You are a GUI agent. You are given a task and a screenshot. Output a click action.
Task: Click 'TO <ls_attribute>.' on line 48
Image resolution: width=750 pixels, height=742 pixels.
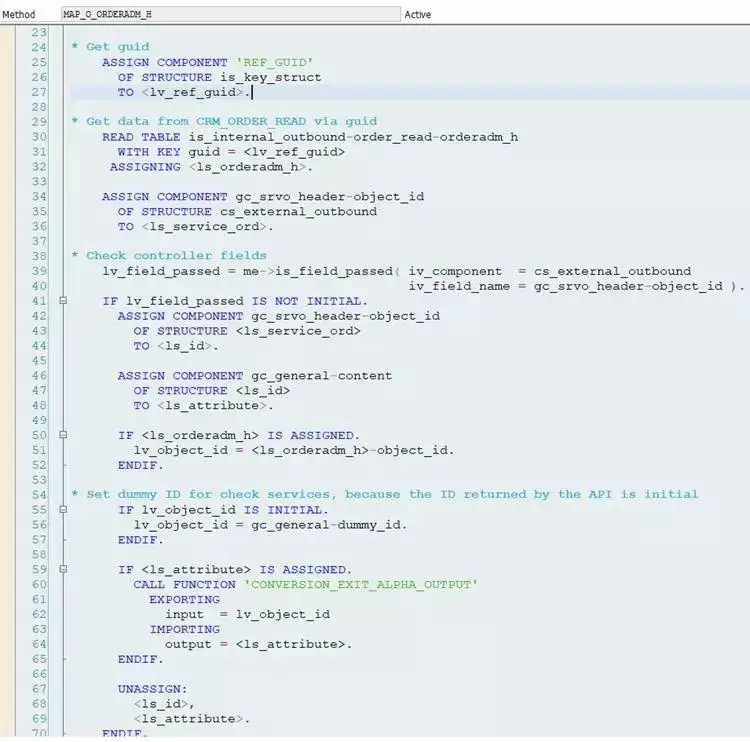click(203, 406)
